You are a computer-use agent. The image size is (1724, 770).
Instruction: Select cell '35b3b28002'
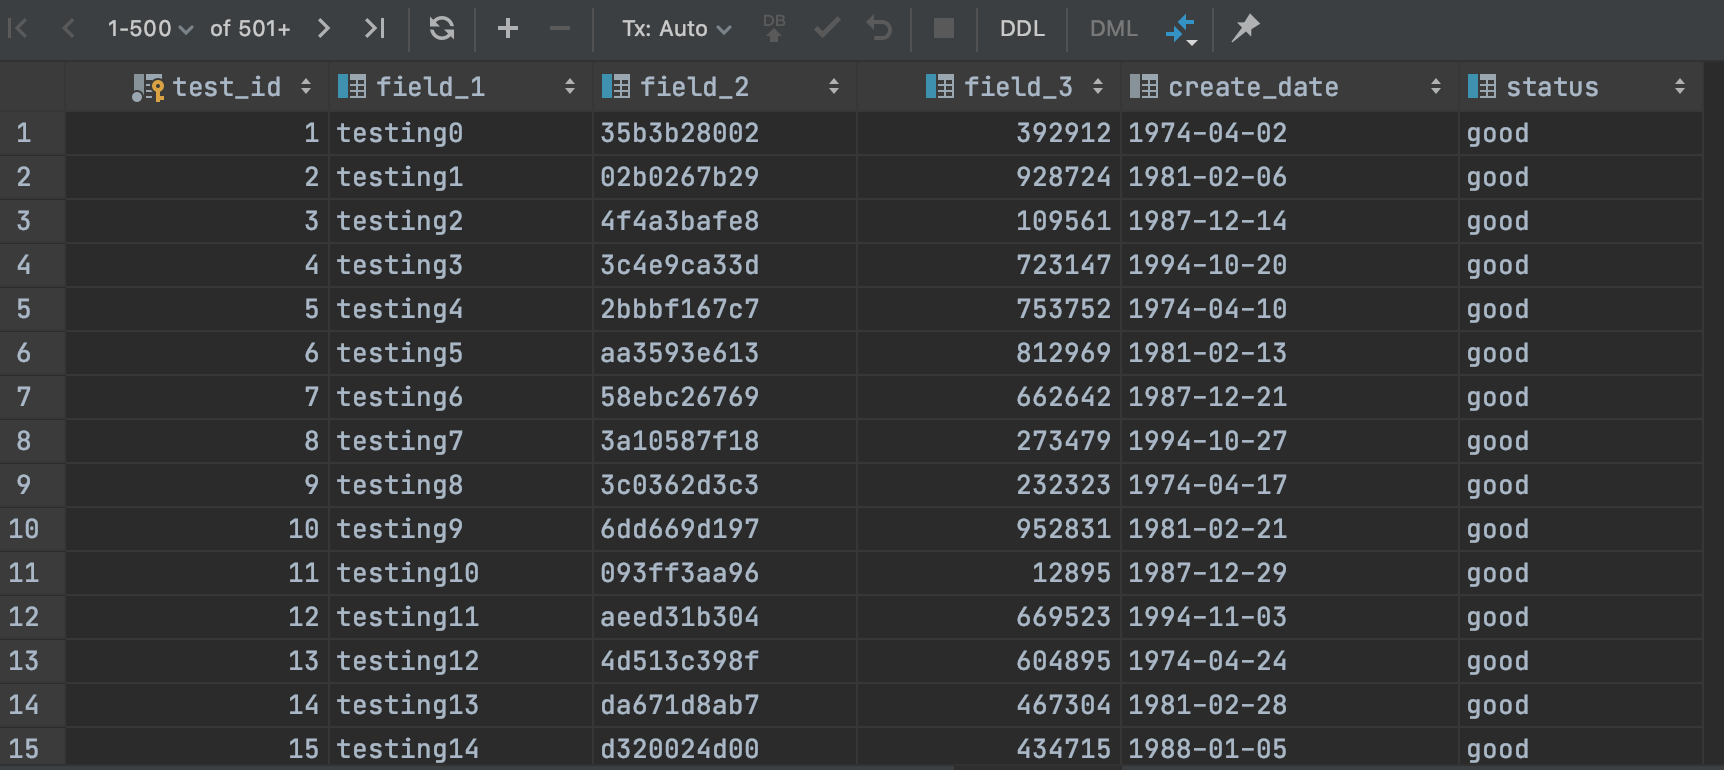[725, 133]
